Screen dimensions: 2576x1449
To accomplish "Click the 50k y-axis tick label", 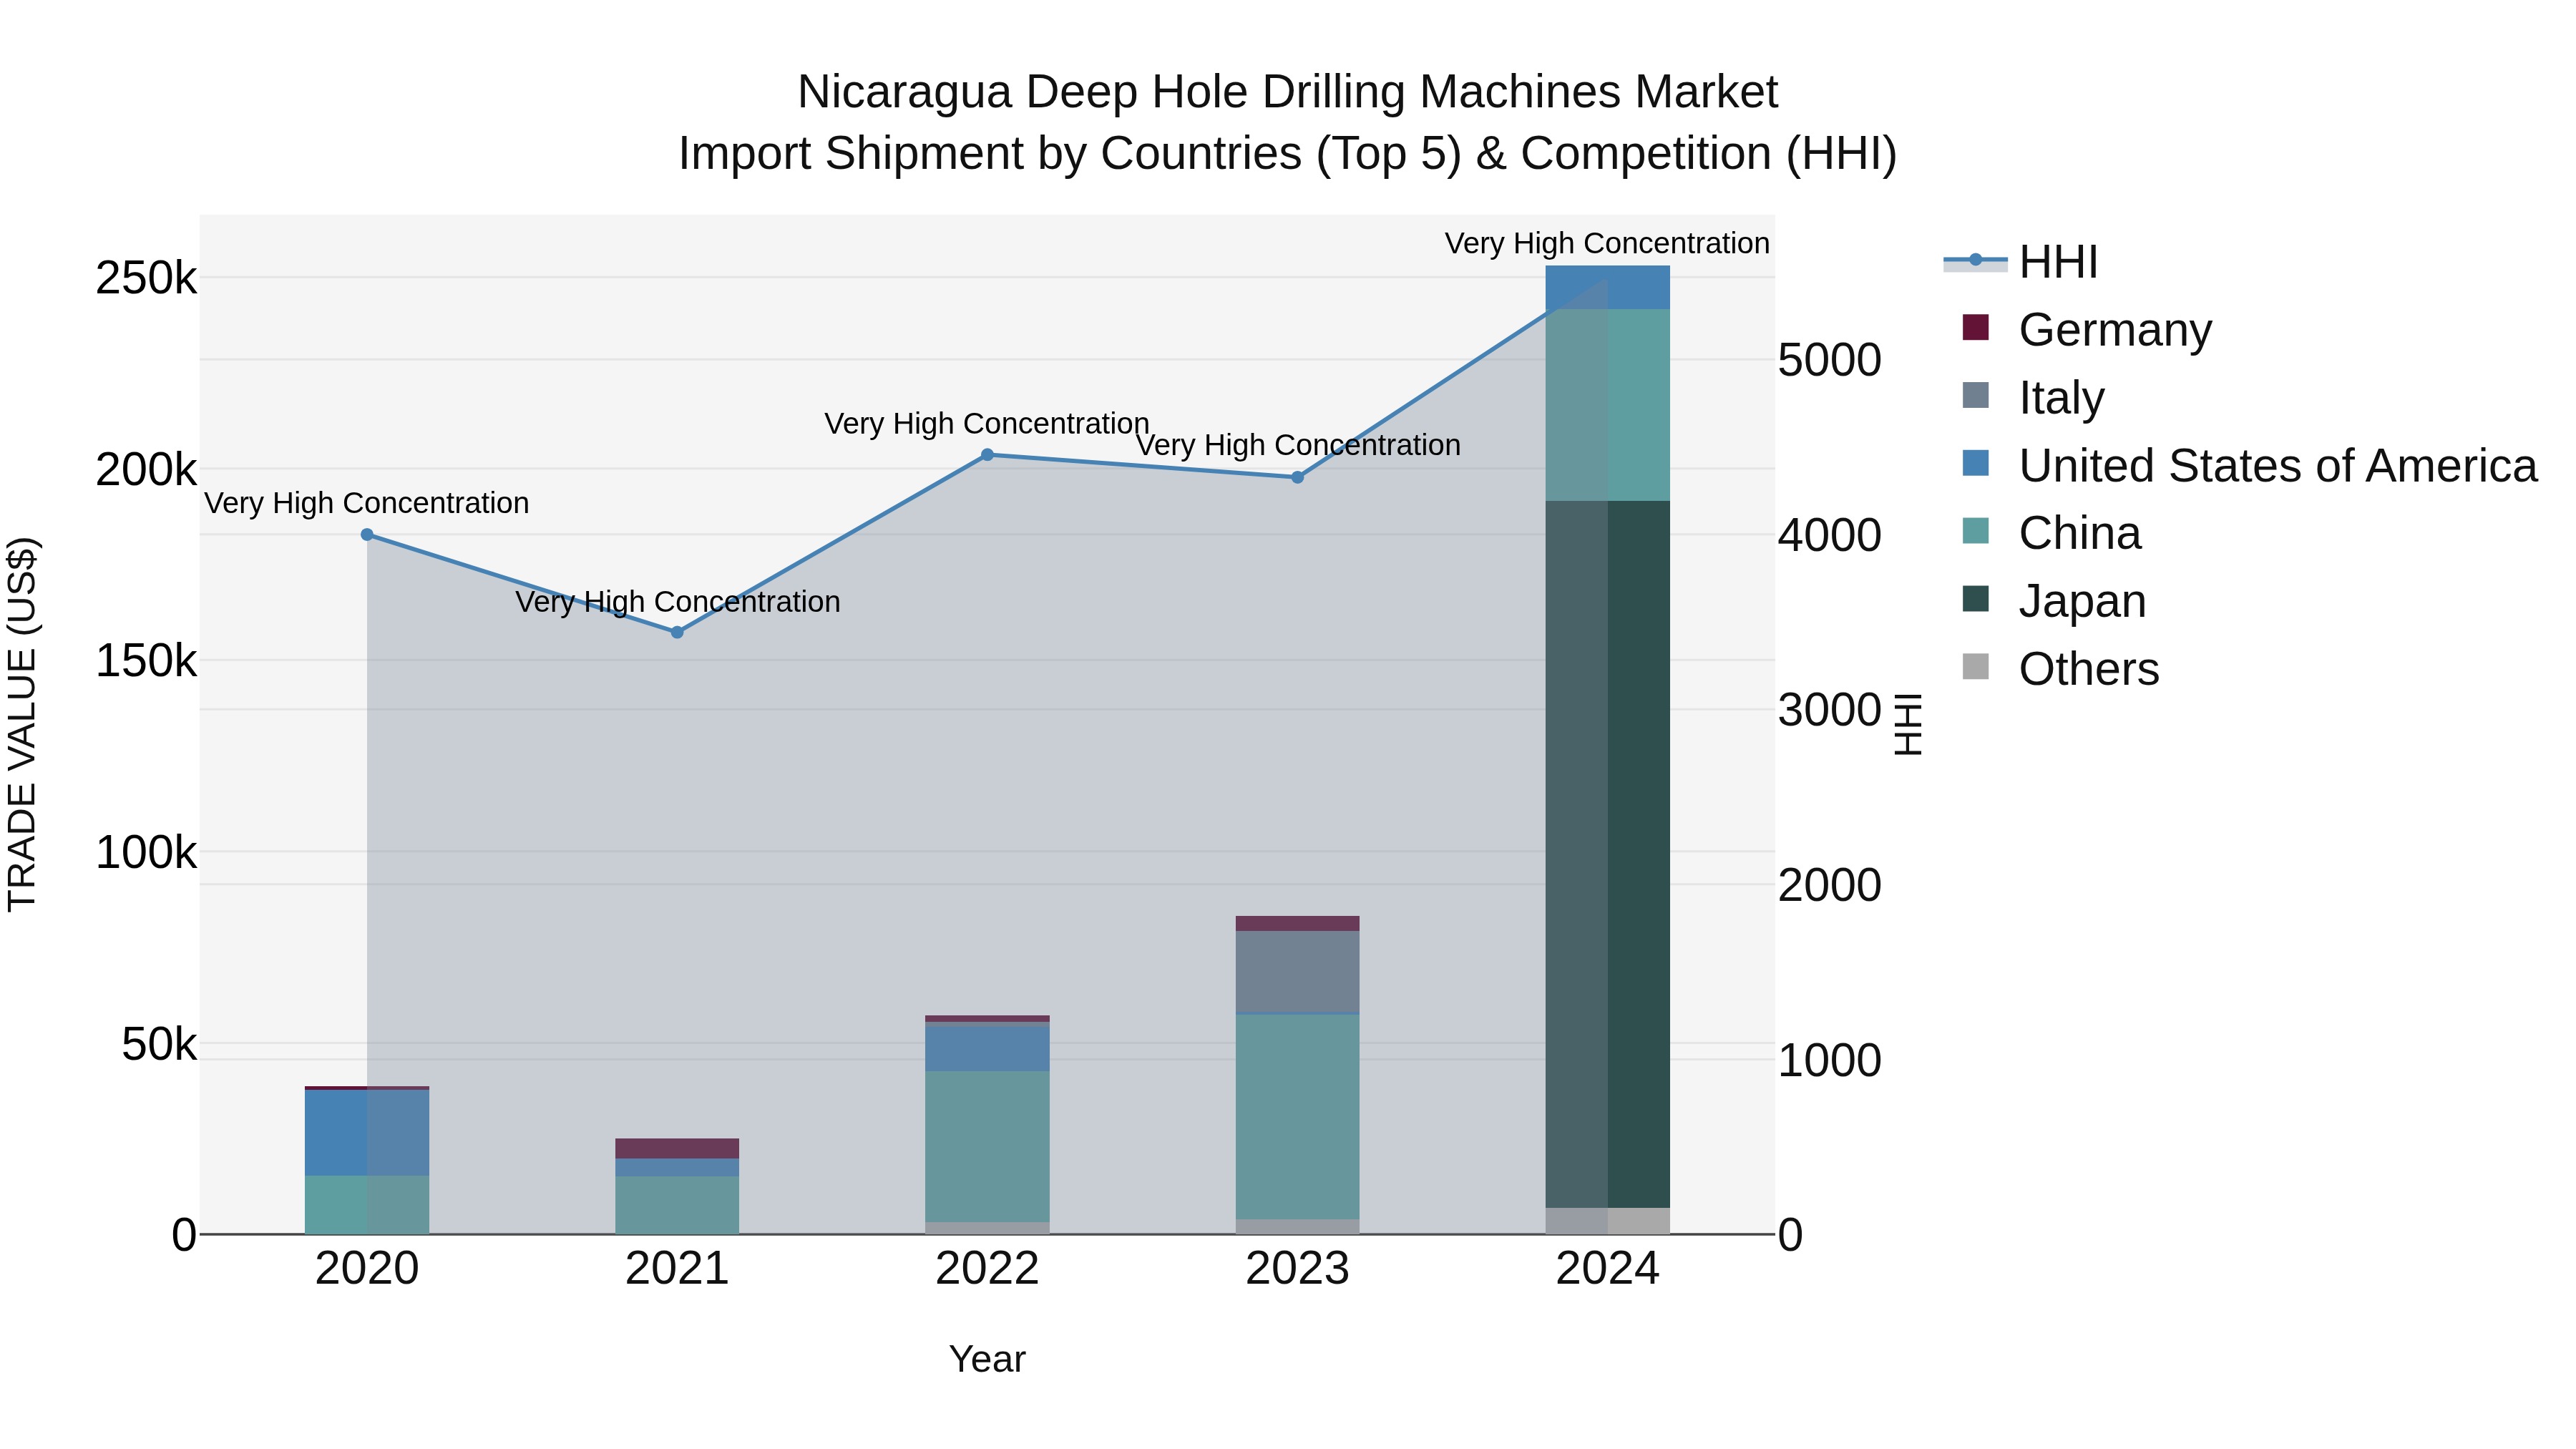I will [x=159, y=1045].
